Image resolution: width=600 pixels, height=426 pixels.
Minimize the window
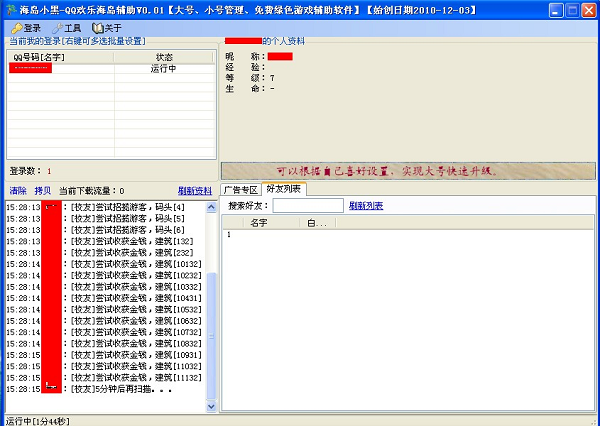556,10
